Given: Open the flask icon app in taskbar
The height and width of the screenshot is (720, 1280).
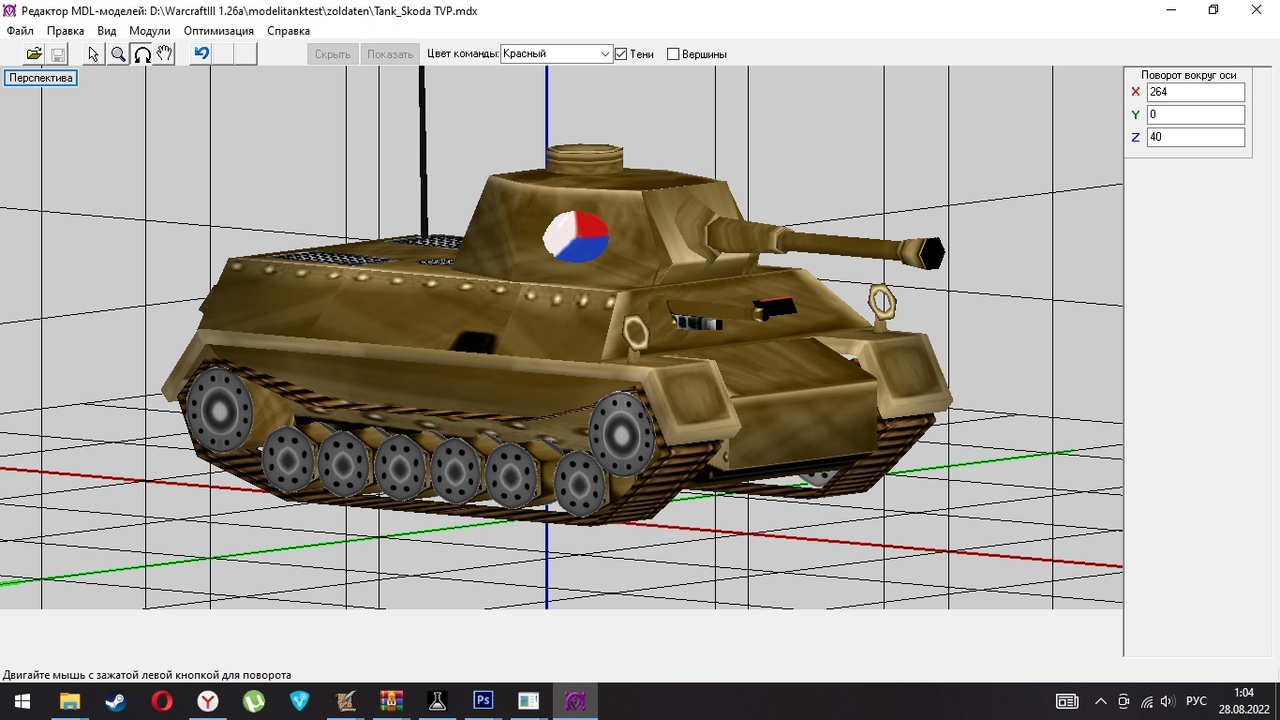Looking at the screenshot, I should (x=437, y=702).
